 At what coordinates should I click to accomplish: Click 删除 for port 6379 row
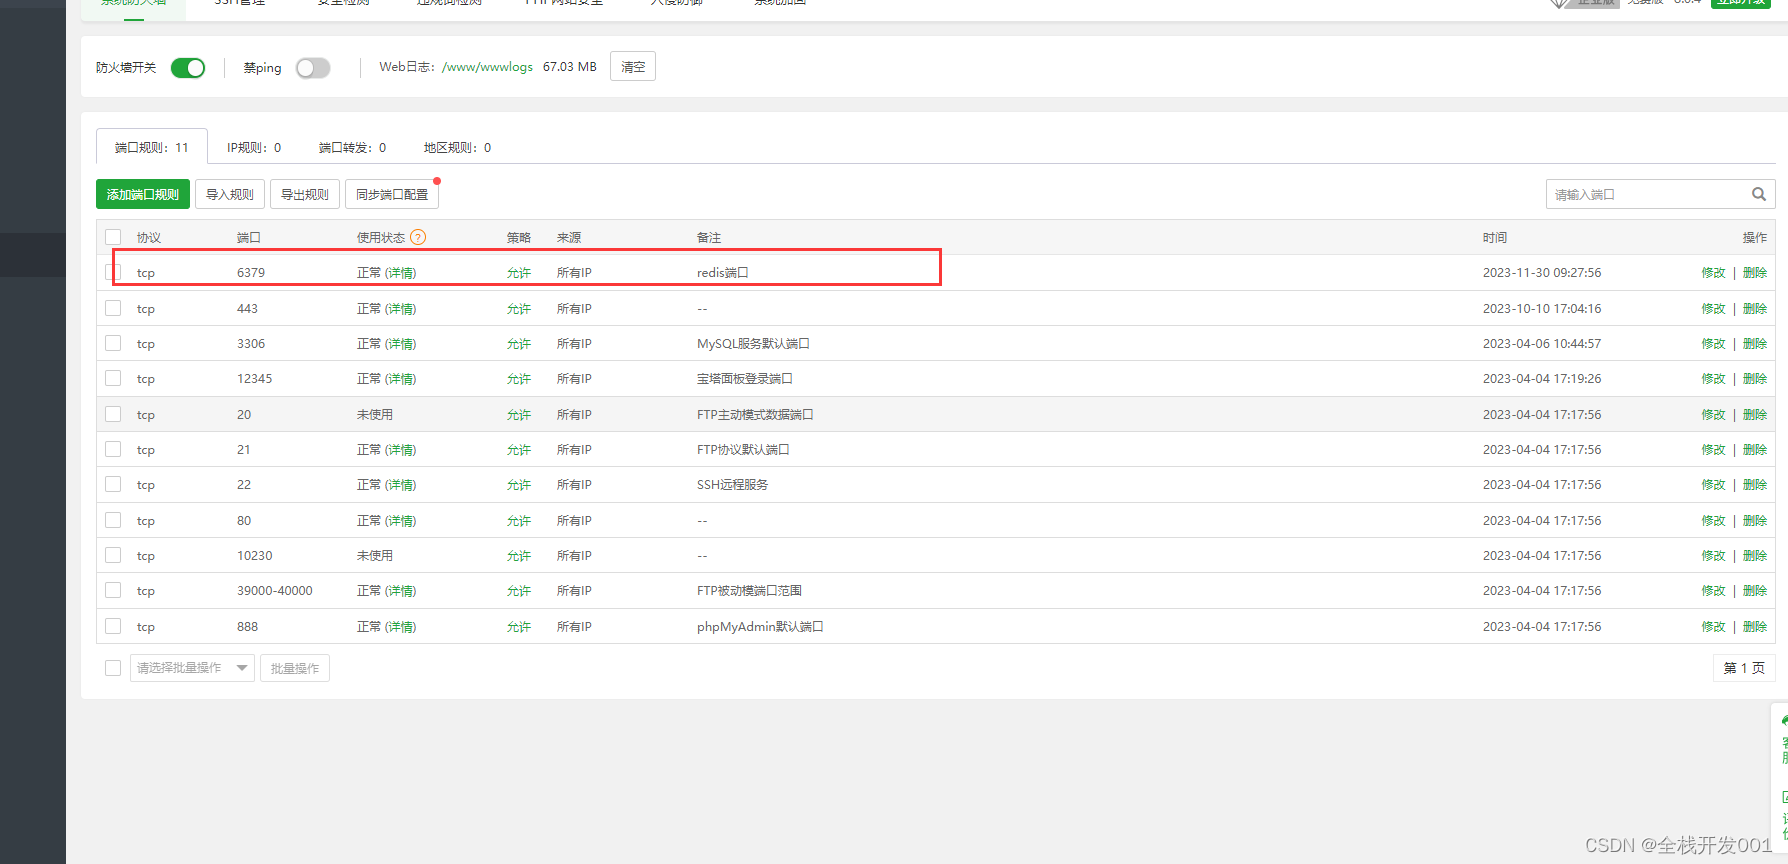(1755, 273)
